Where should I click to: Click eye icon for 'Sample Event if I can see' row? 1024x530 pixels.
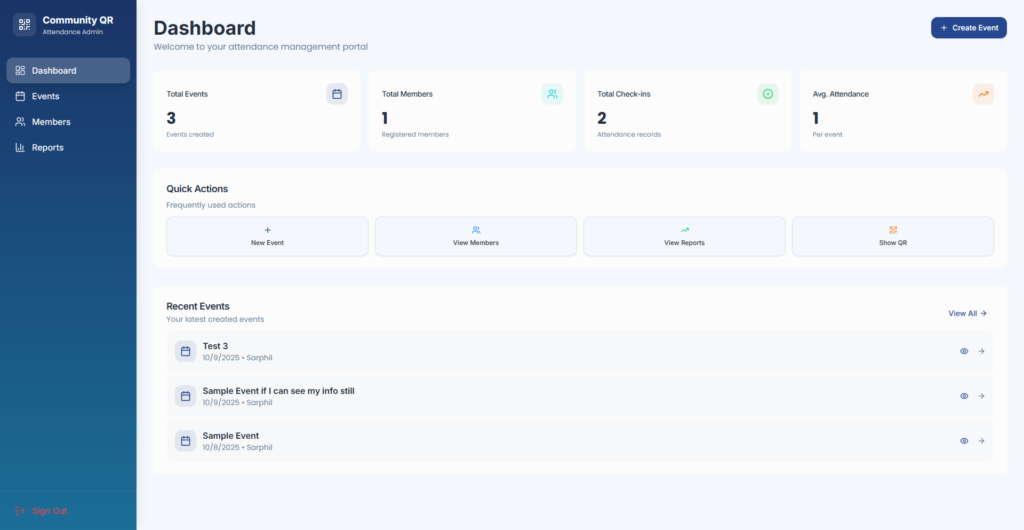tap(964, 396)
